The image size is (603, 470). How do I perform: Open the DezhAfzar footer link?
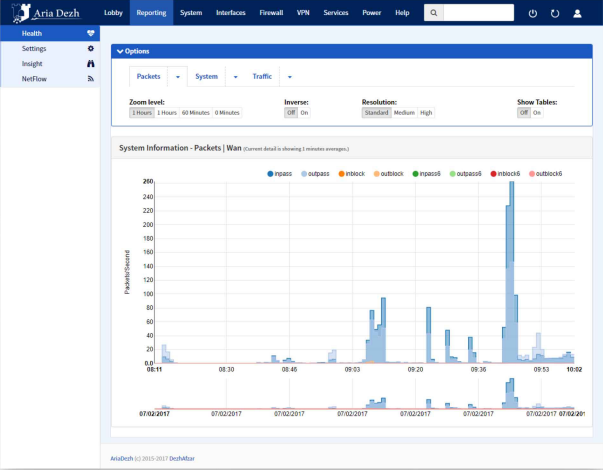click(x=182, y=458)
